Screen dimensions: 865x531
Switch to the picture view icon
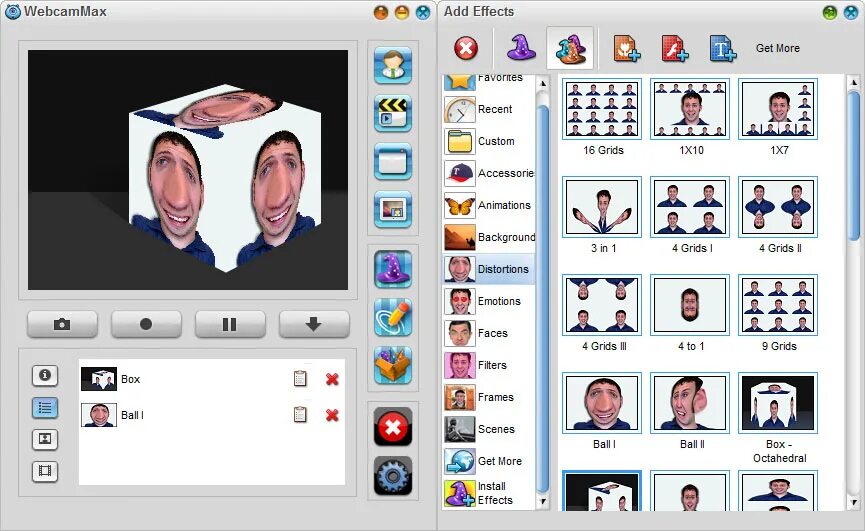pos(45,439)
